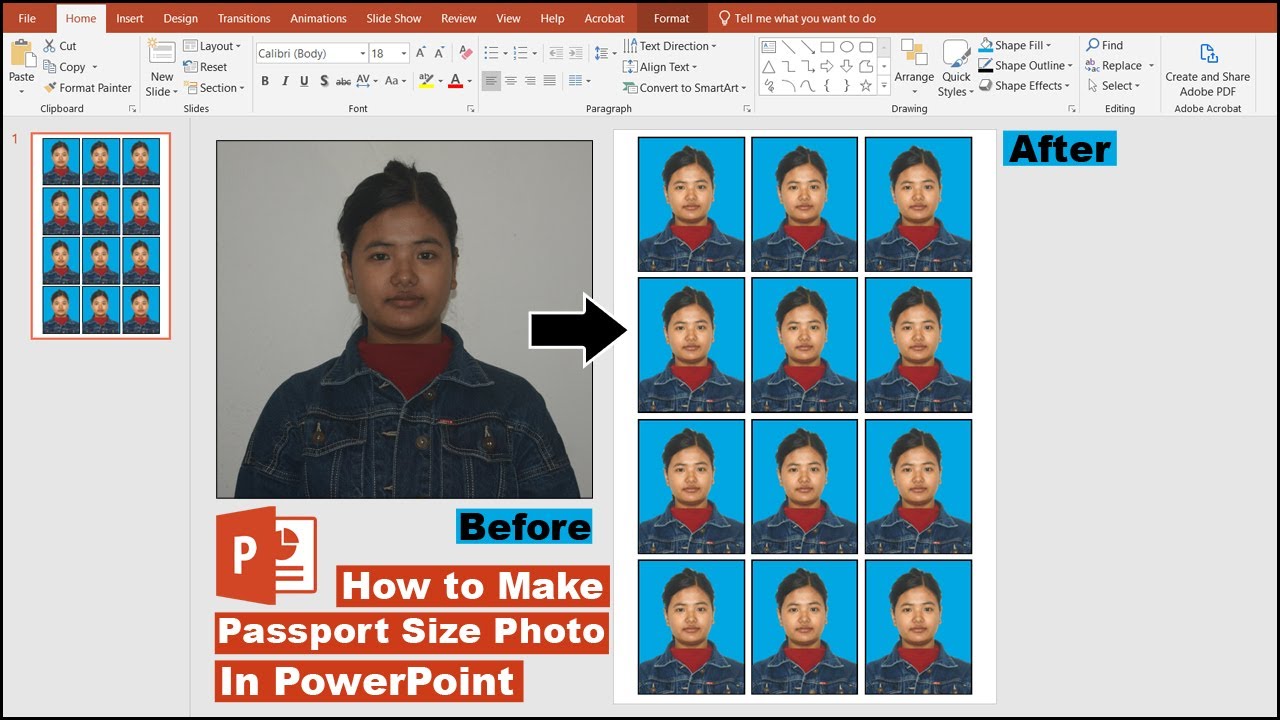Viewport: 1280px width, 720px height.
Task: Pick the Line shape in gallery
Action: pos(788,47)
